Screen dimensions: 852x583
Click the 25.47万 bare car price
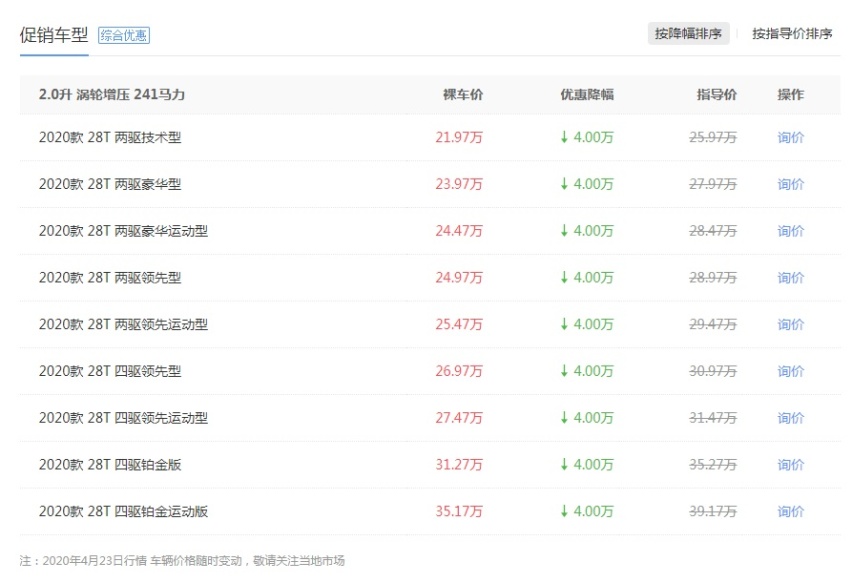click(x=459, y=324)
